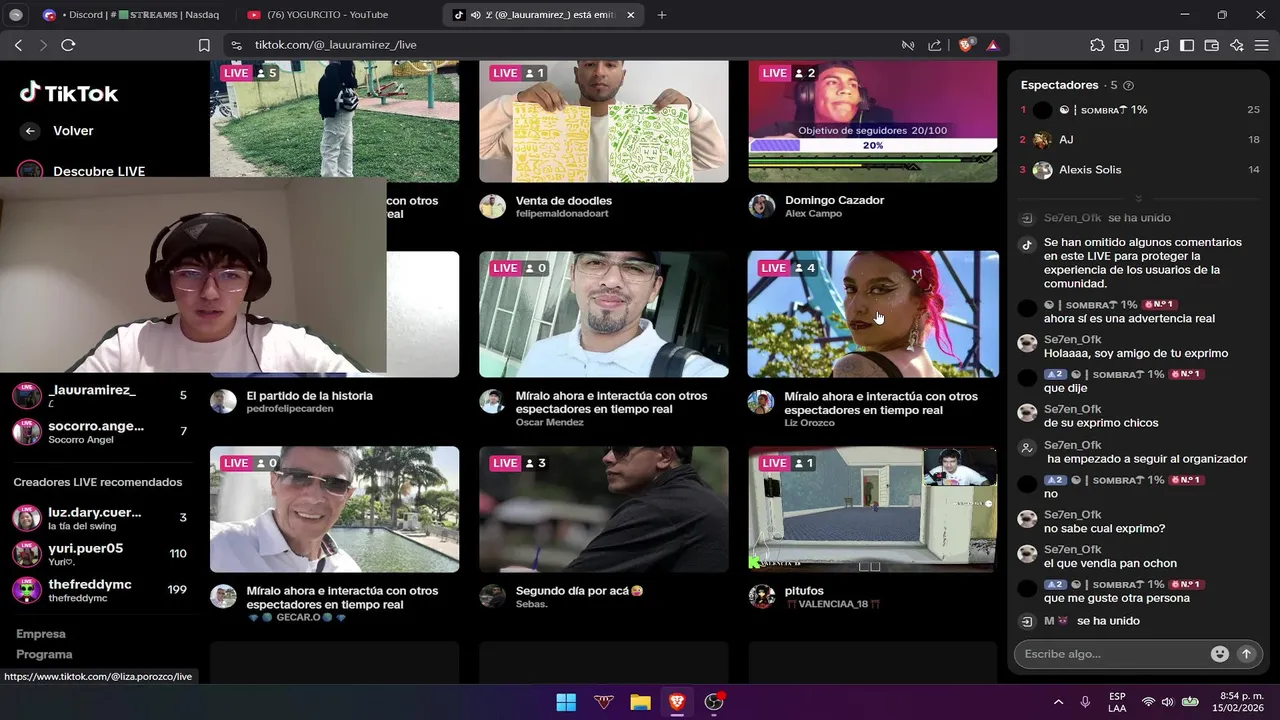Open the Venta de doodles live thumbnail
1280x720 pixels.
[x=604, y=121]
